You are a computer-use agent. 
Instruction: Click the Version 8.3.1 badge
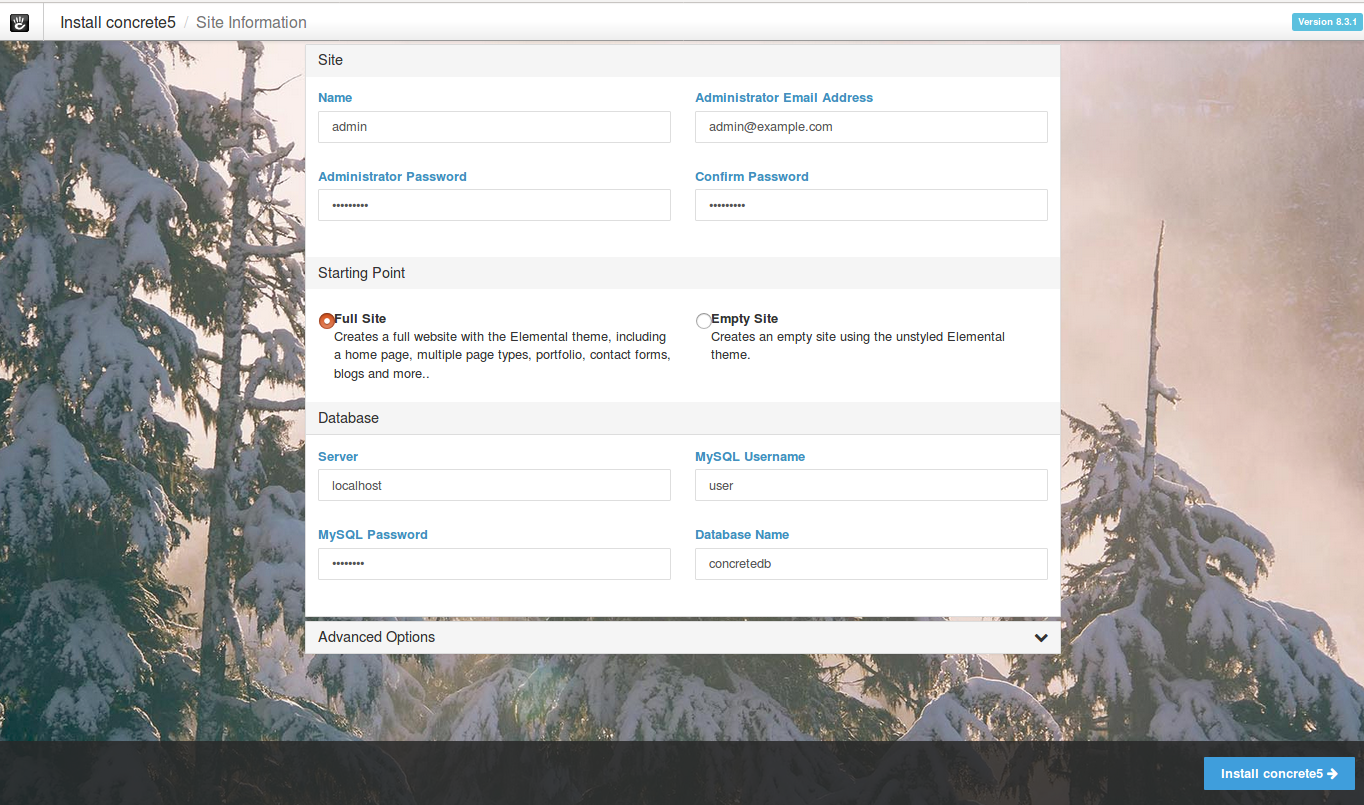point(1326,22)
